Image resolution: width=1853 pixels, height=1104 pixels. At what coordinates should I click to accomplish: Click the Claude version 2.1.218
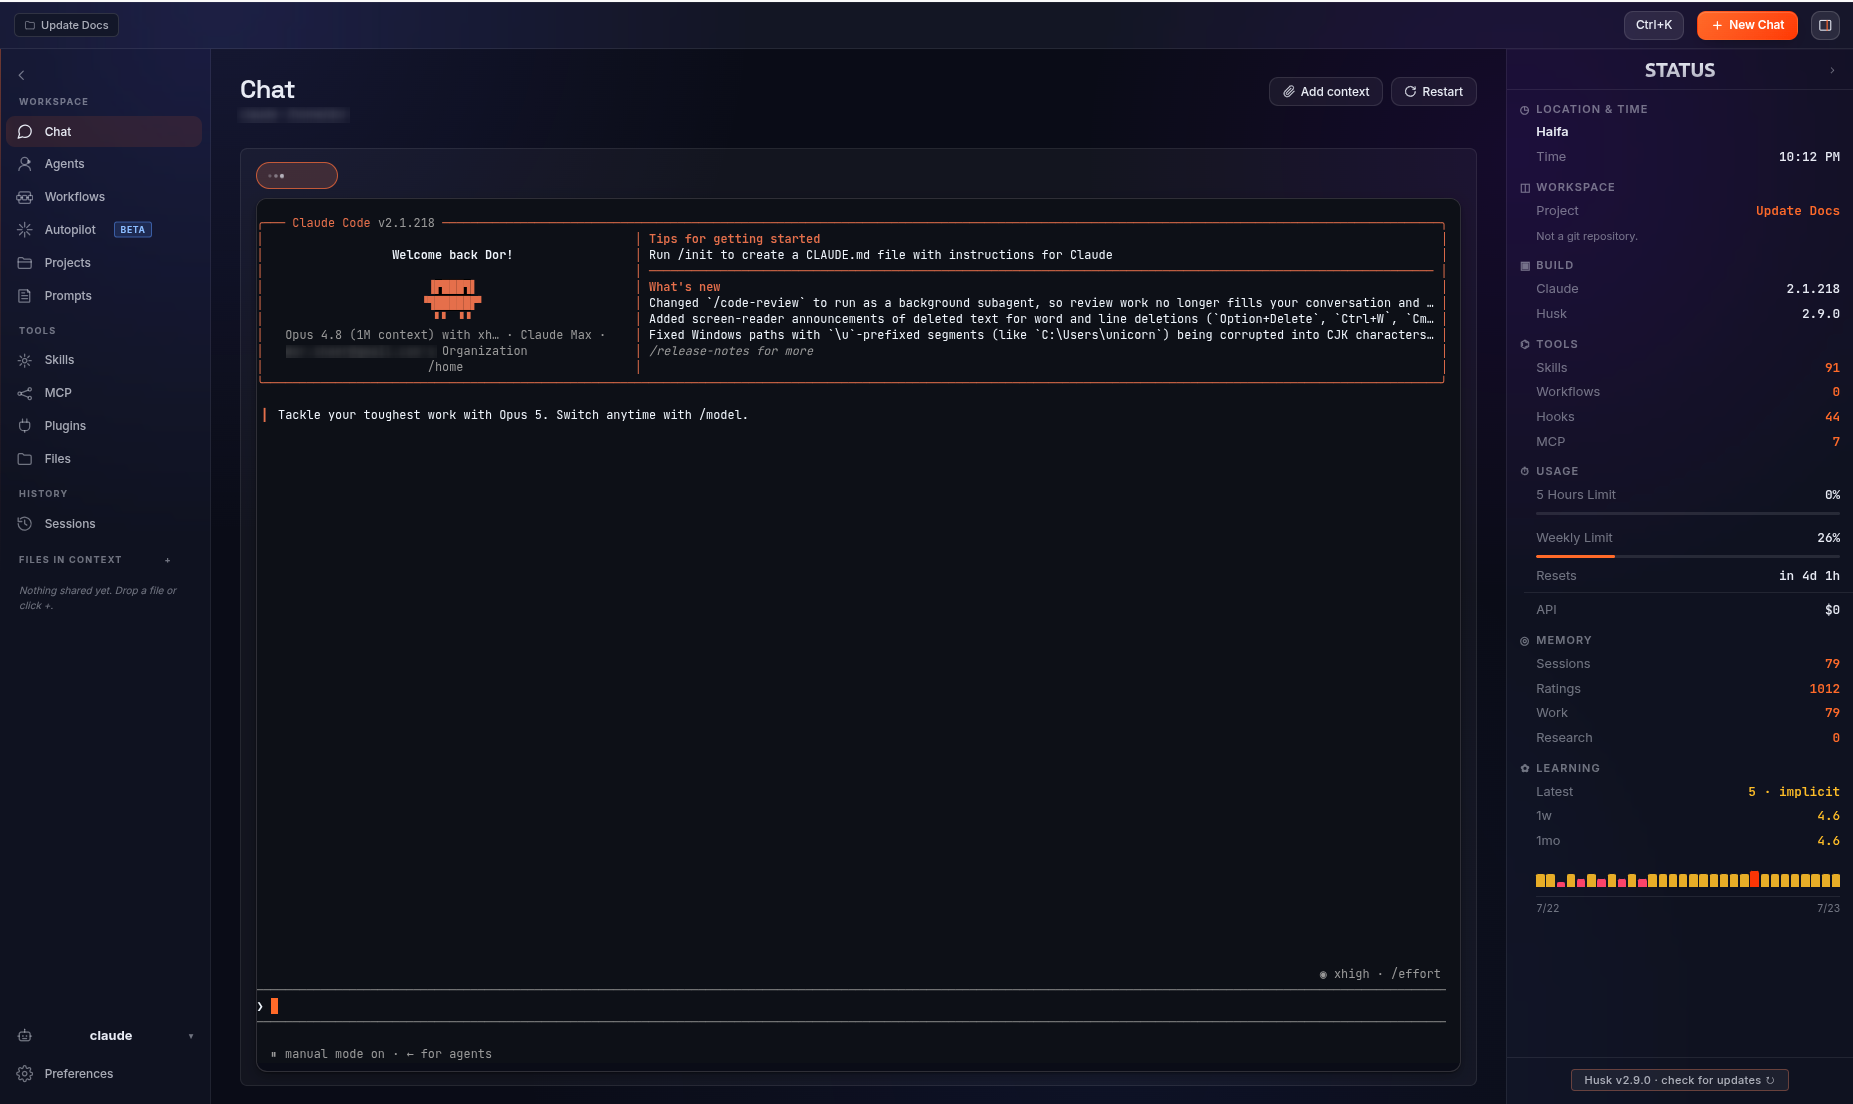pyautogui.click(x=1813, y=289)
